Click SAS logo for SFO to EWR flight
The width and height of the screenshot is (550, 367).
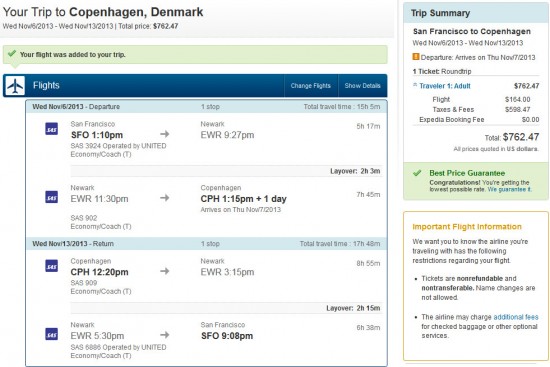pos(52,129)
